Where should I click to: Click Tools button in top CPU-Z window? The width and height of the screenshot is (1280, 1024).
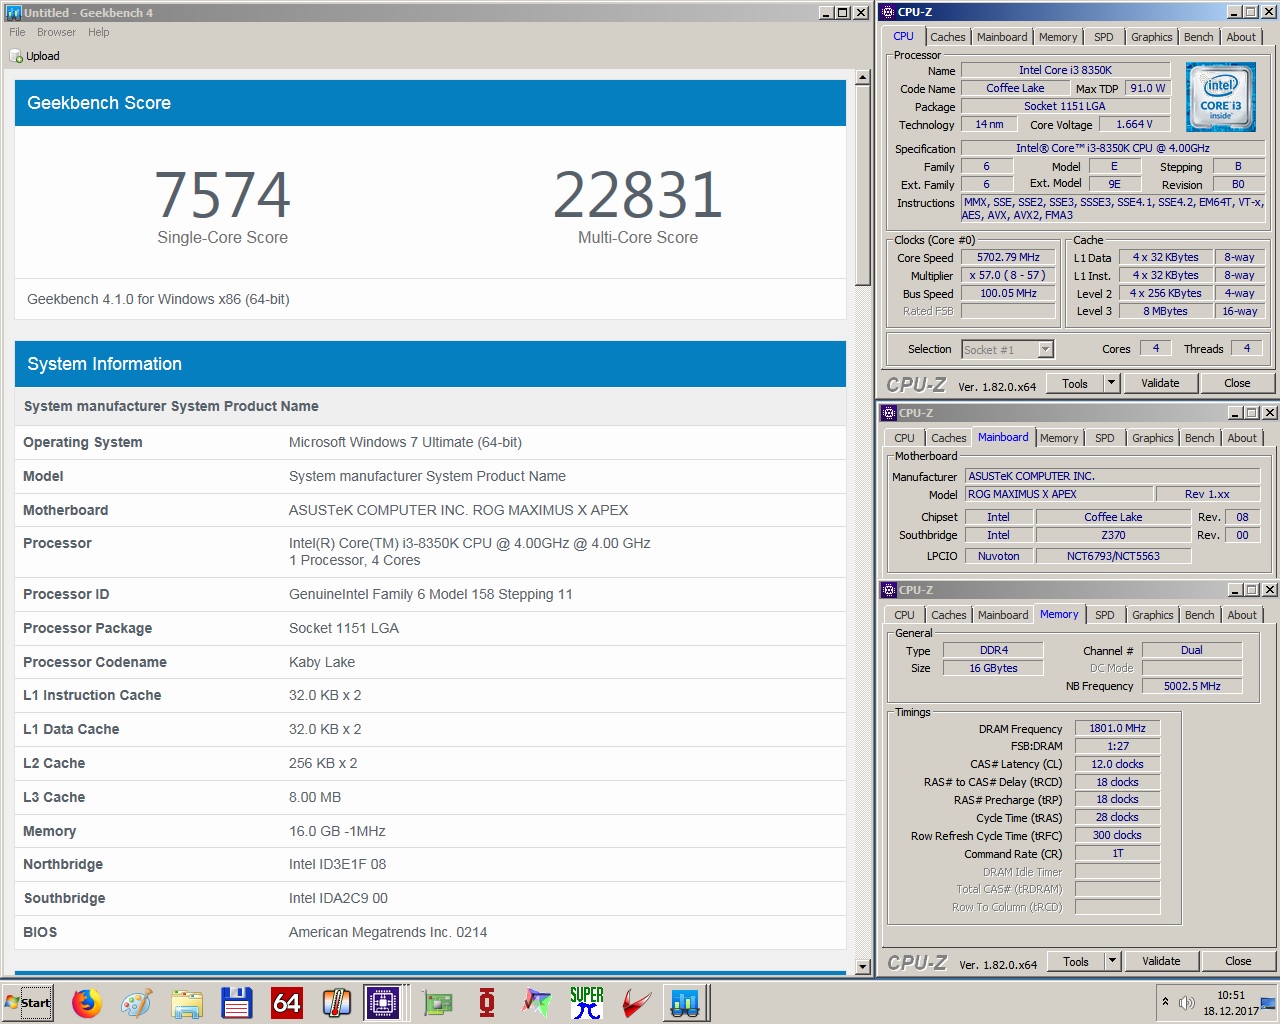(1075, 383)
